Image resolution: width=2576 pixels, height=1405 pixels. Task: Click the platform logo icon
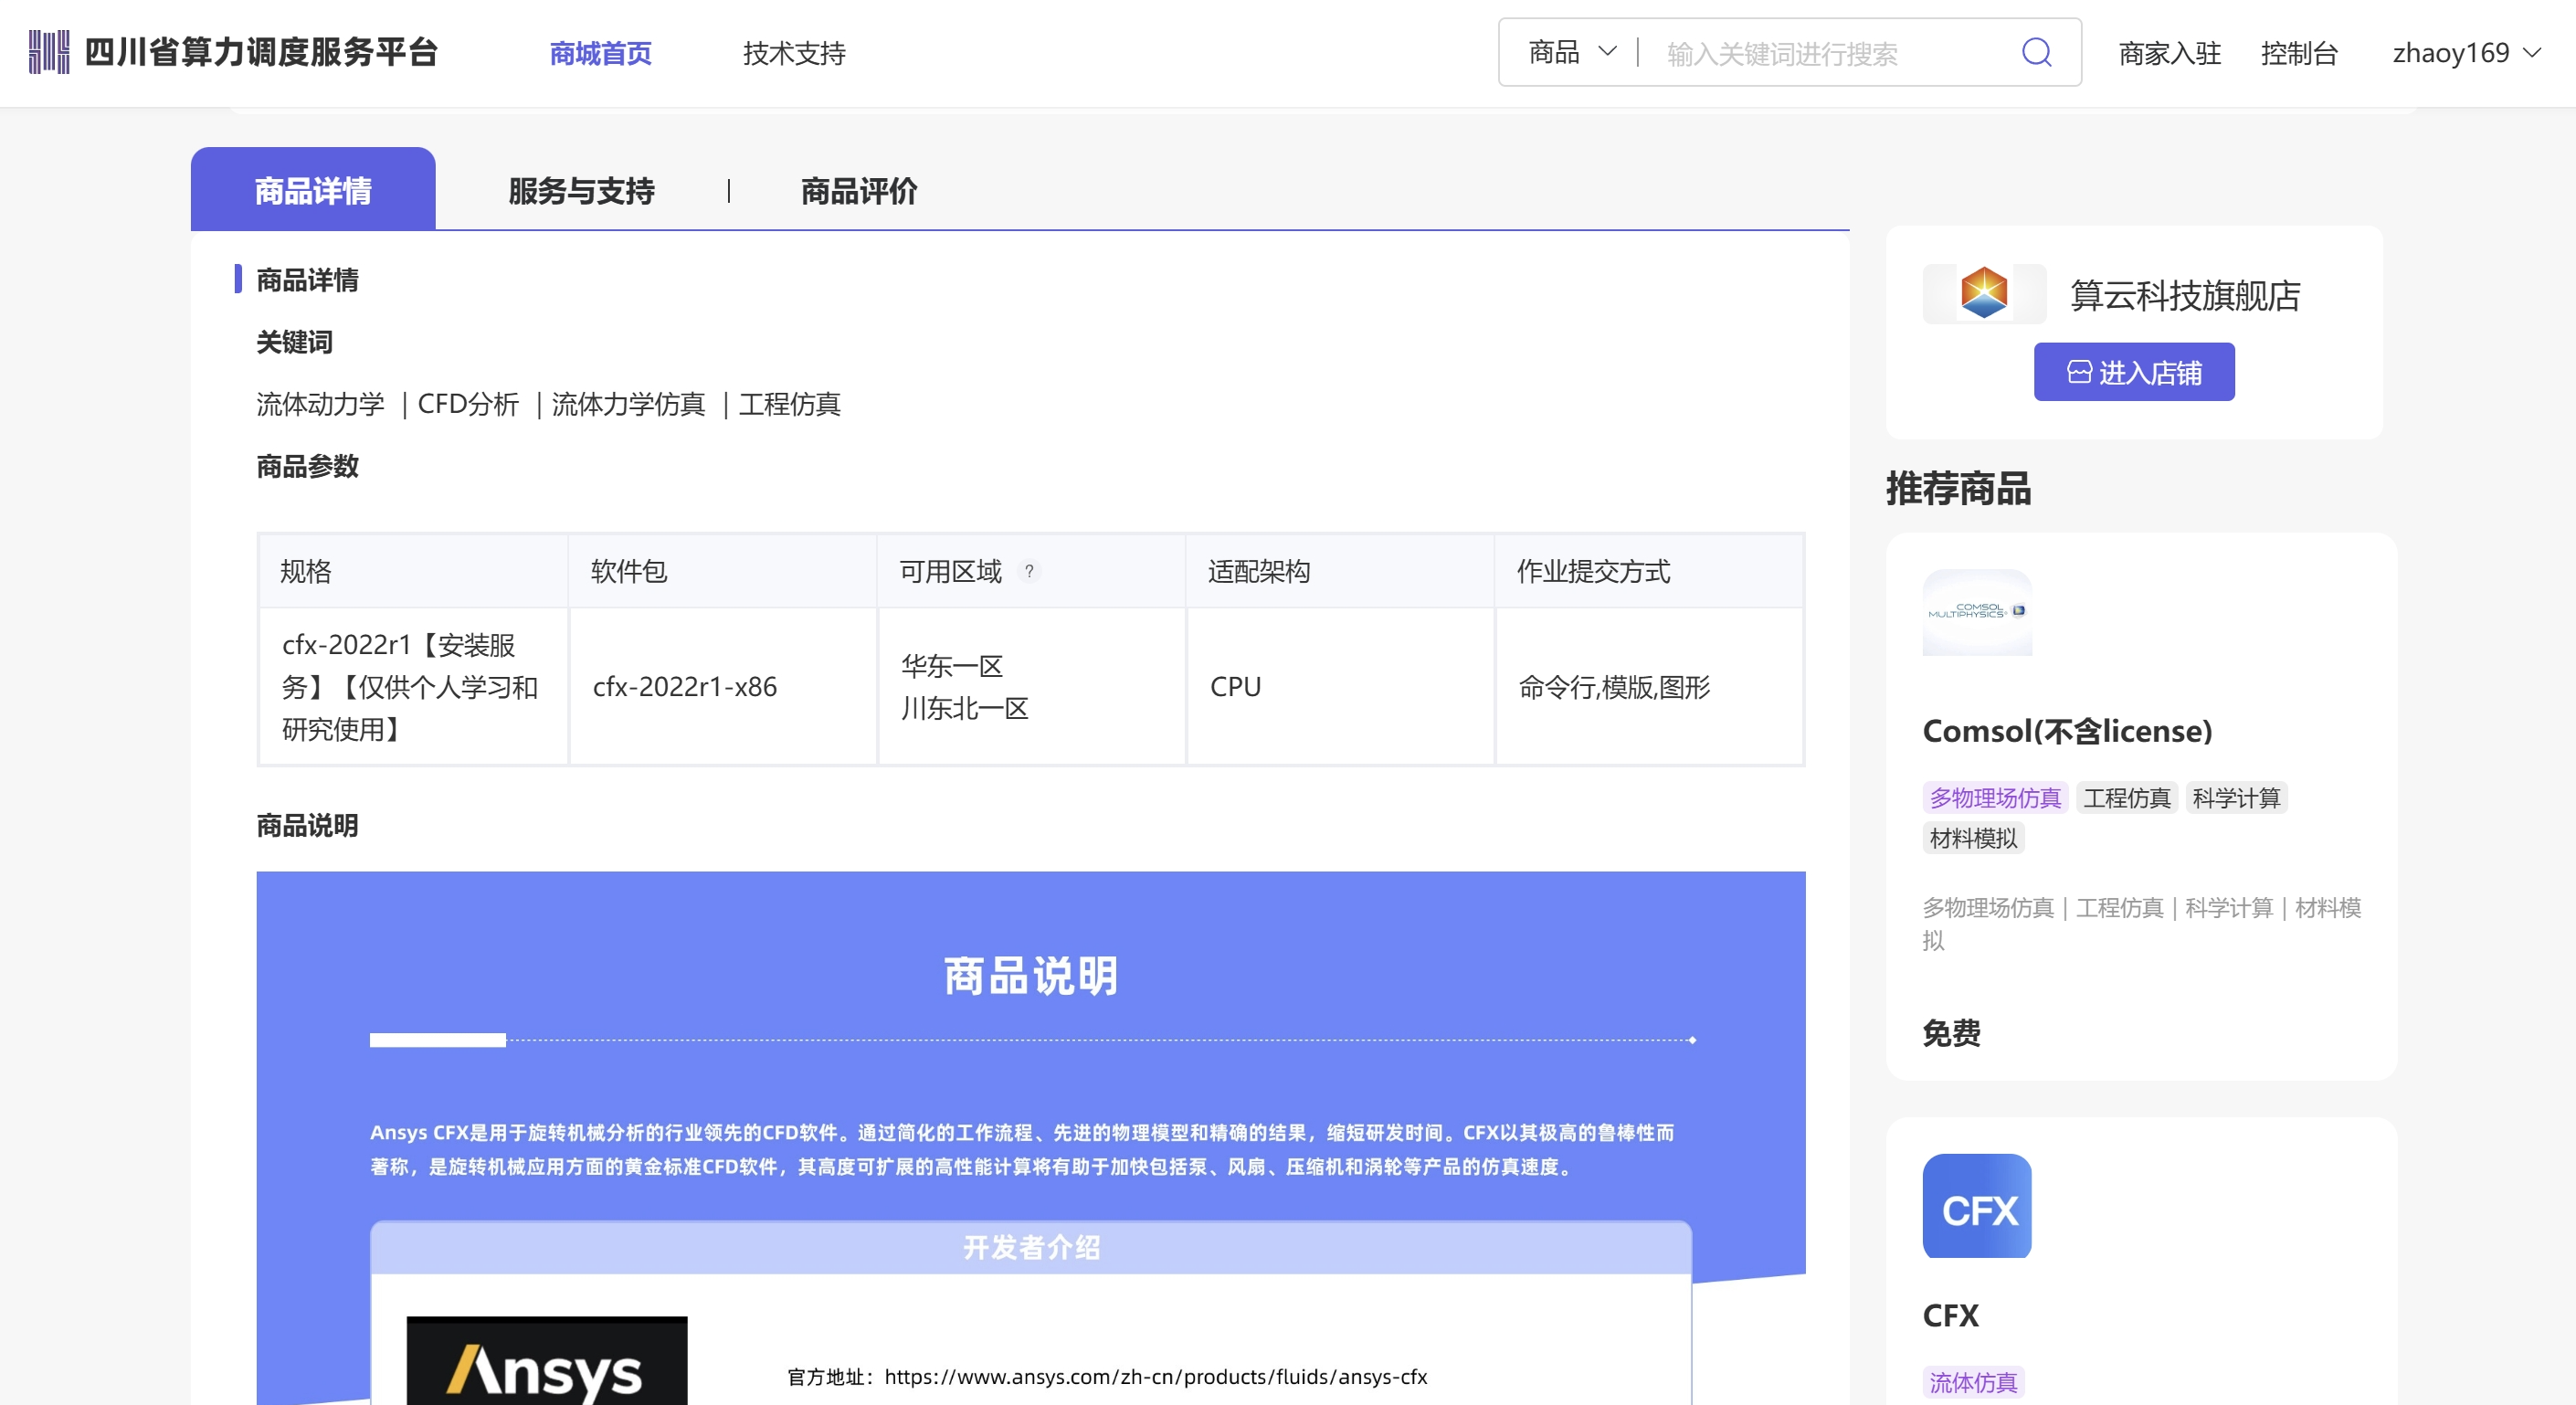coord(49,52)
